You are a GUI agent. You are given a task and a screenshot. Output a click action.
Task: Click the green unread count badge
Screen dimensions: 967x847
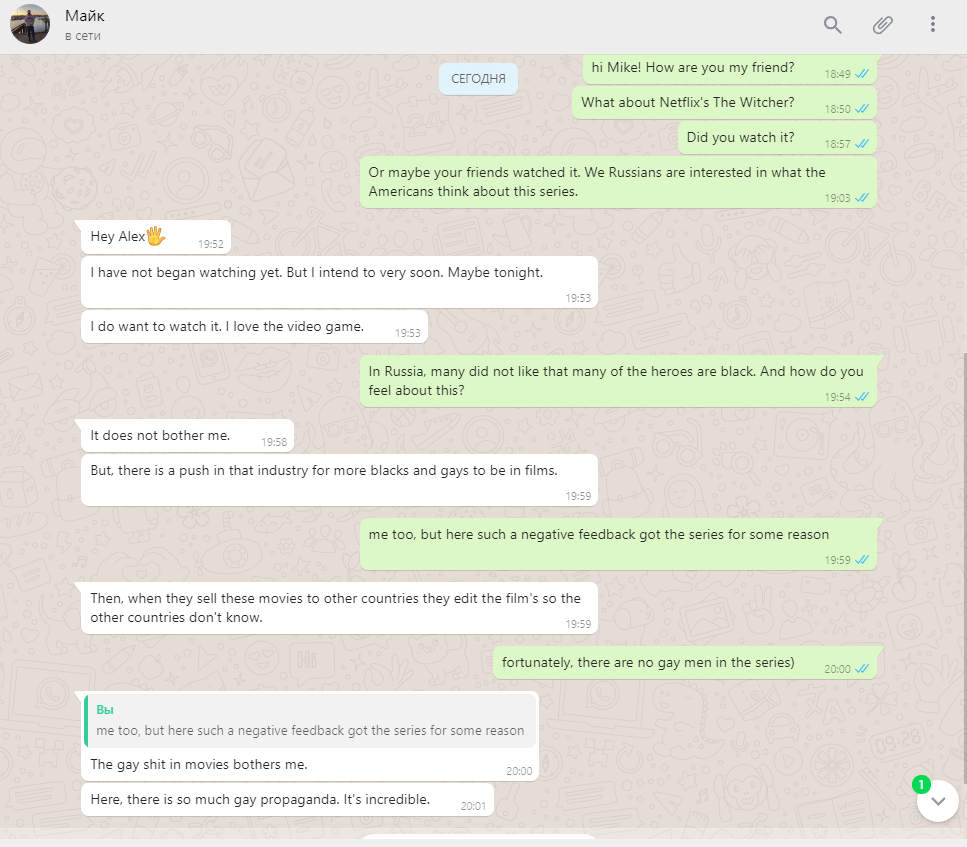click(921, 785)
